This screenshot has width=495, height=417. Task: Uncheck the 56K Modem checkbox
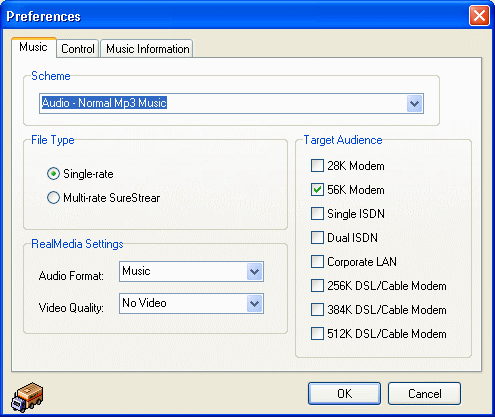pyautogui.click(x=317, y=190)
